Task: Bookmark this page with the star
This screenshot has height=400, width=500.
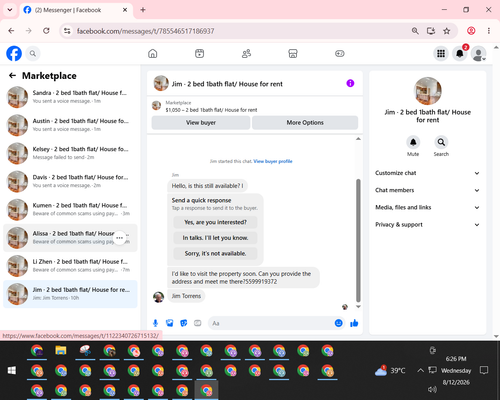Action: coord(447,31)
